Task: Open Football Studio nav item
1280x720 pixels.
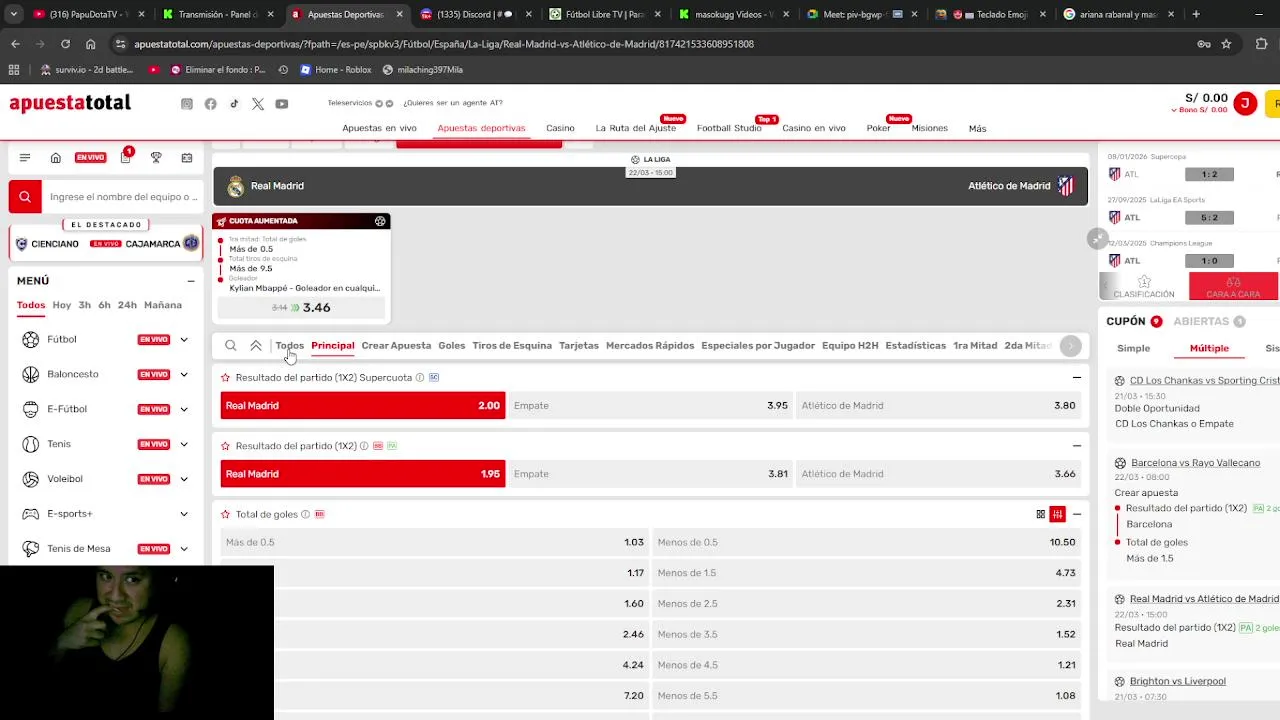Action: click(729, 128)
